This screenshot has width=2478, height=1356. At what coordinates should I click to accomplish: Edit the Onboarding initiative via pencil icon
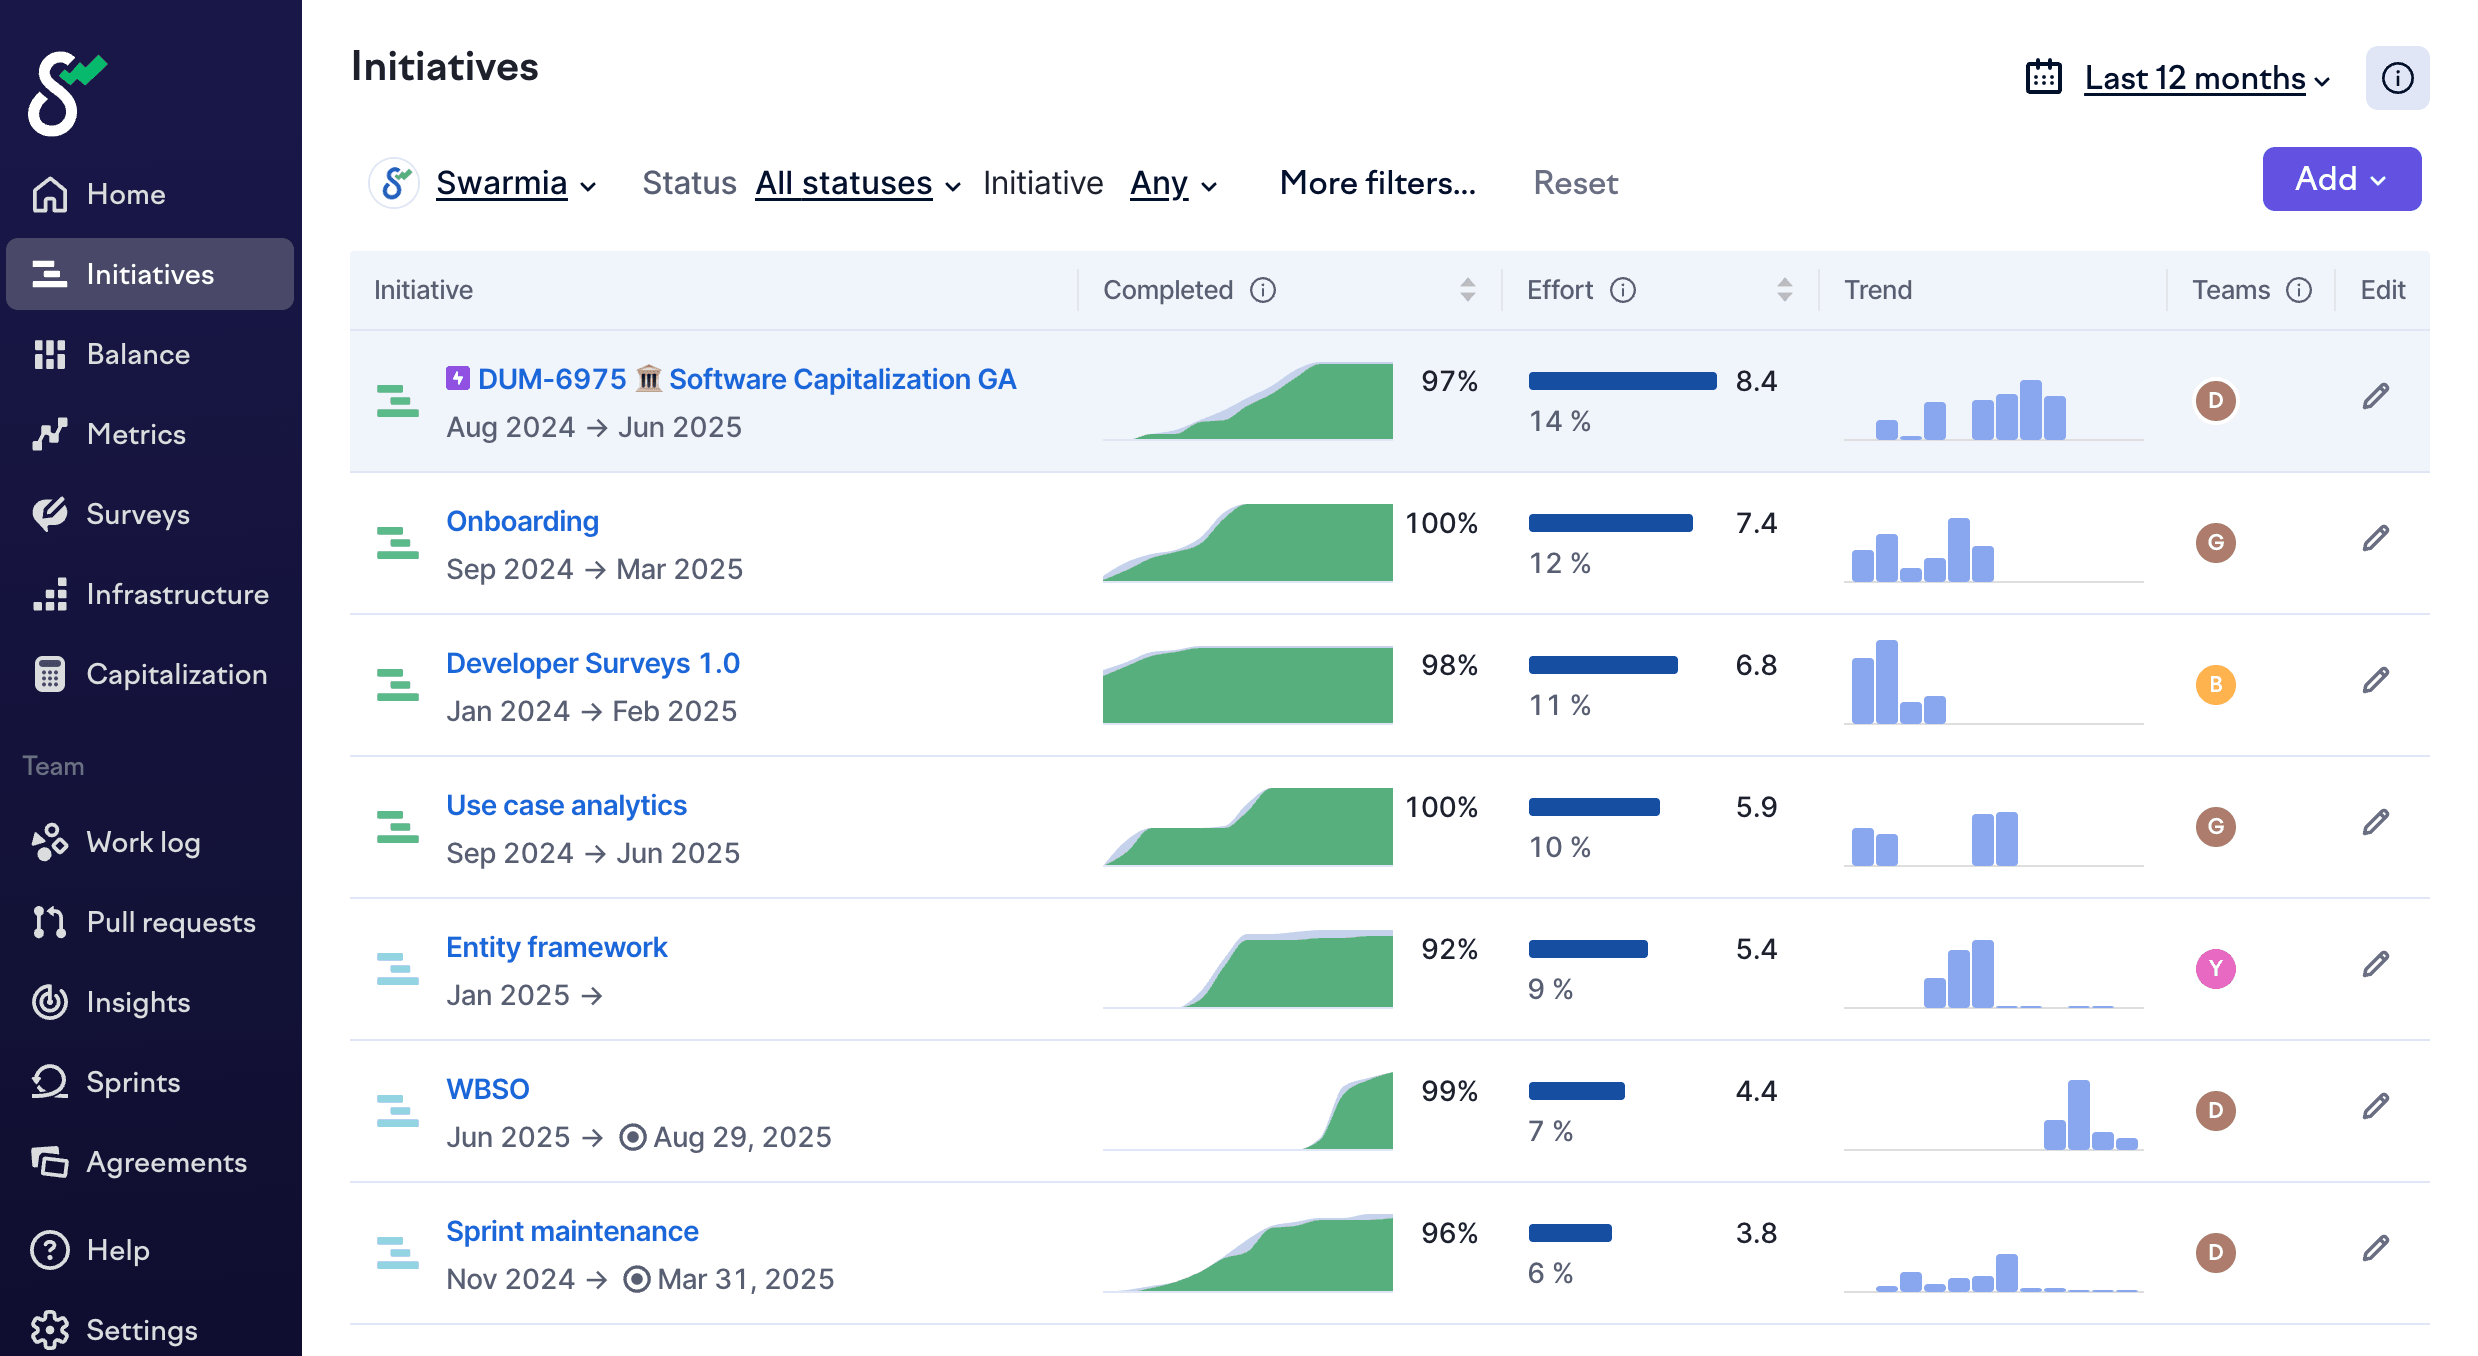click(x=2375, y=539)
